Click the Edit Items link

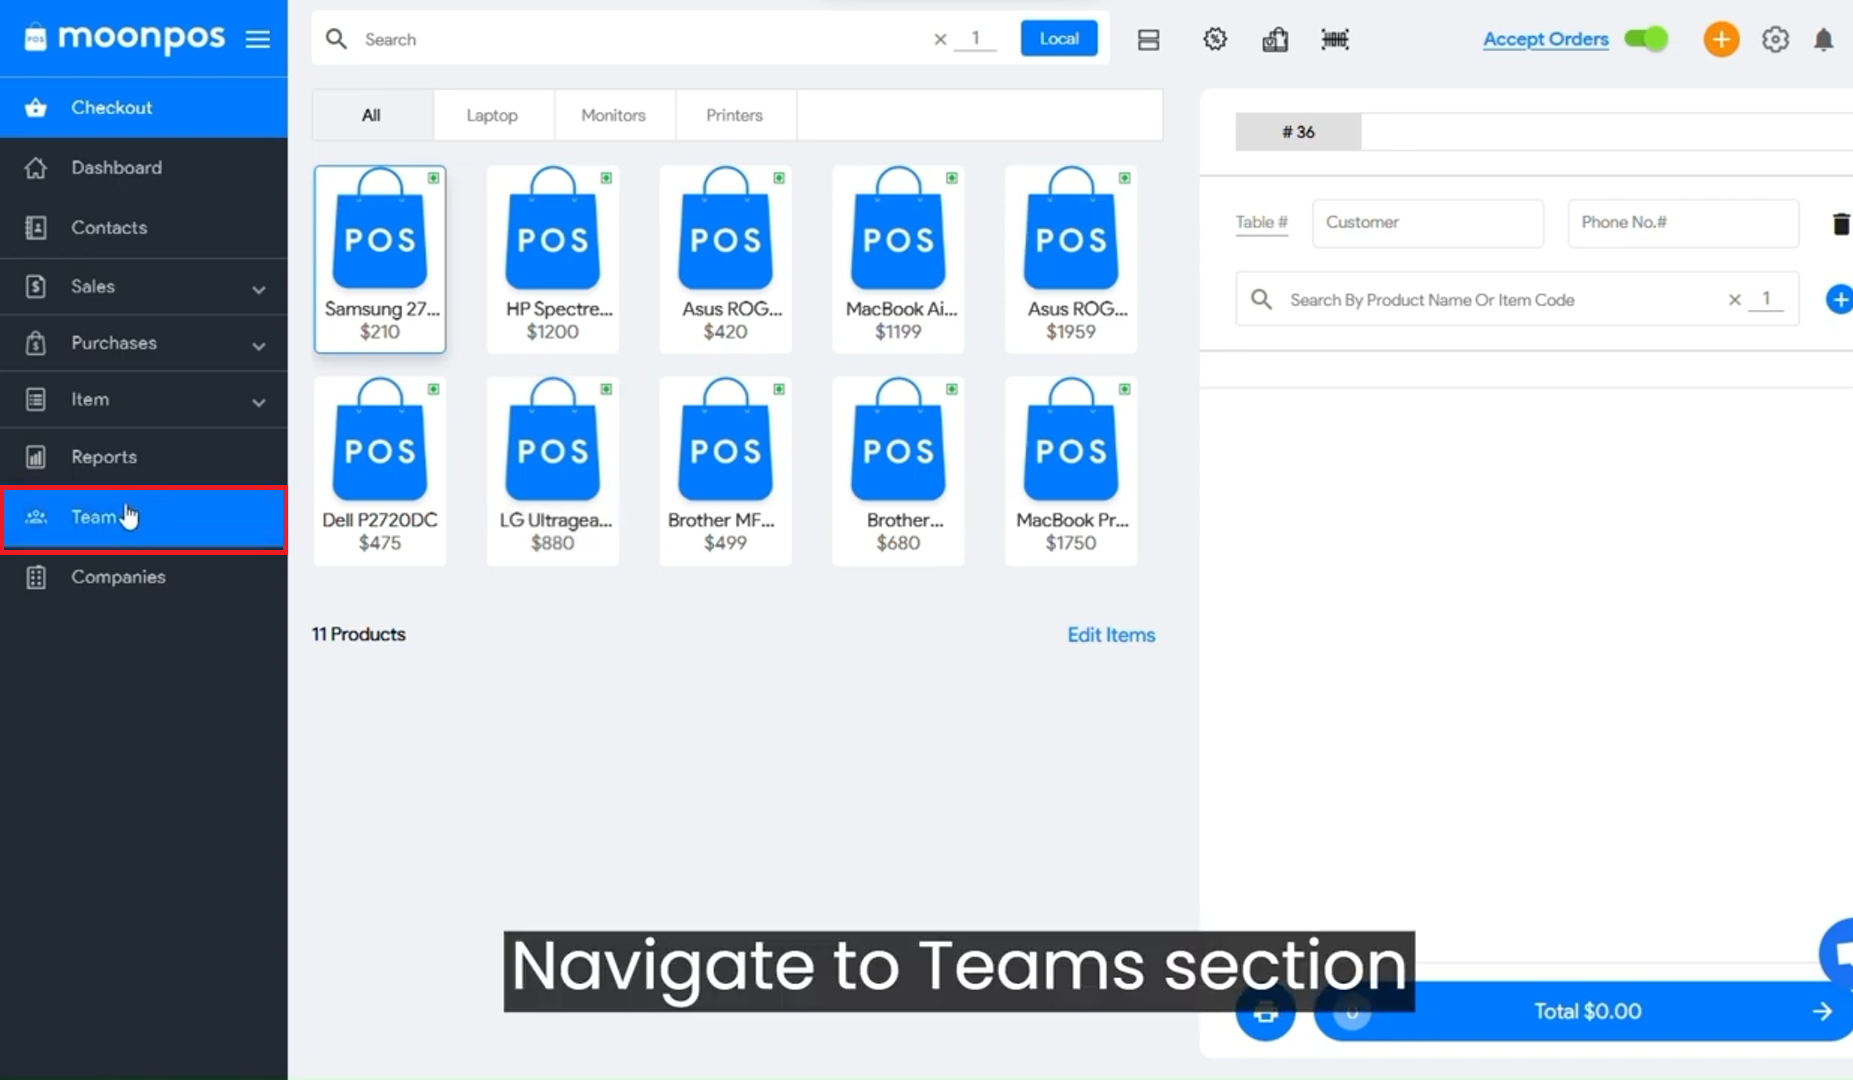click(1111, 635)
